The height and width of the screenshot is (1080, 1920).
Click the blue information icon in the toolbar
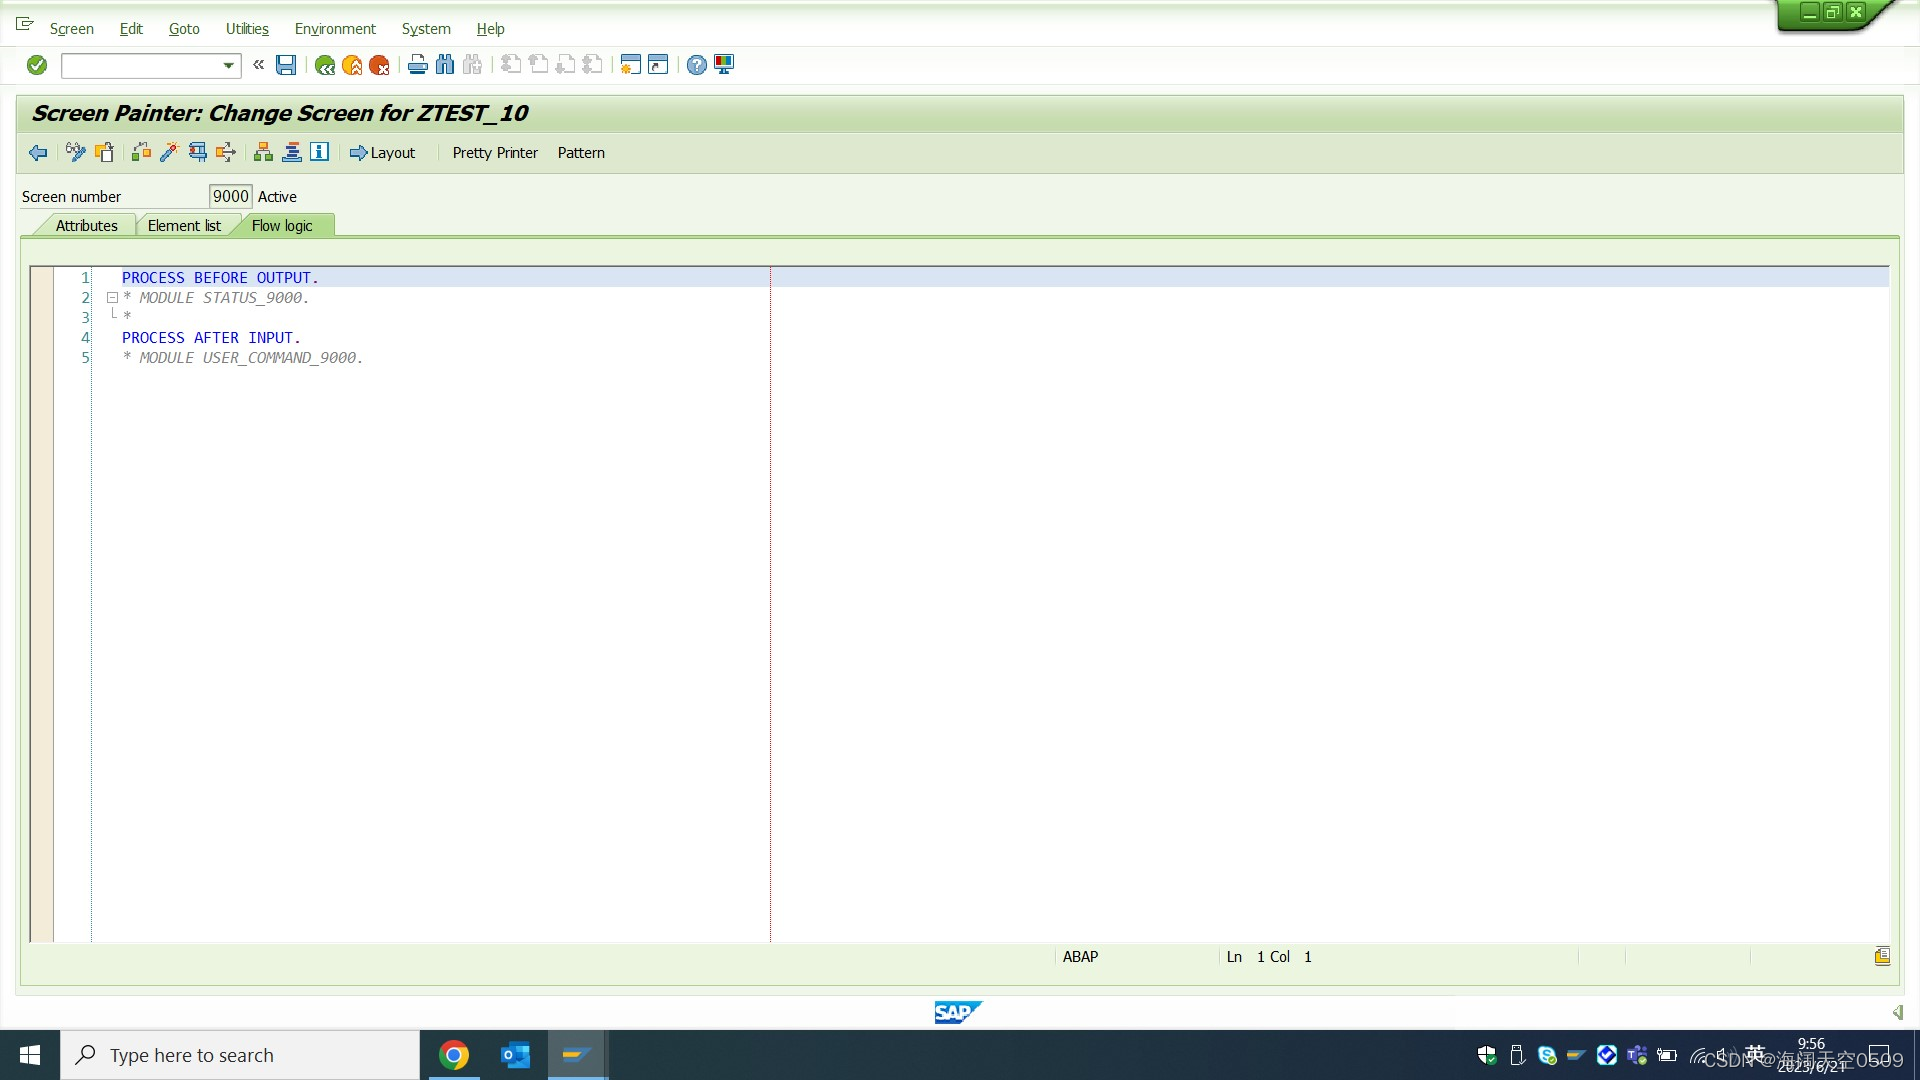318,152
